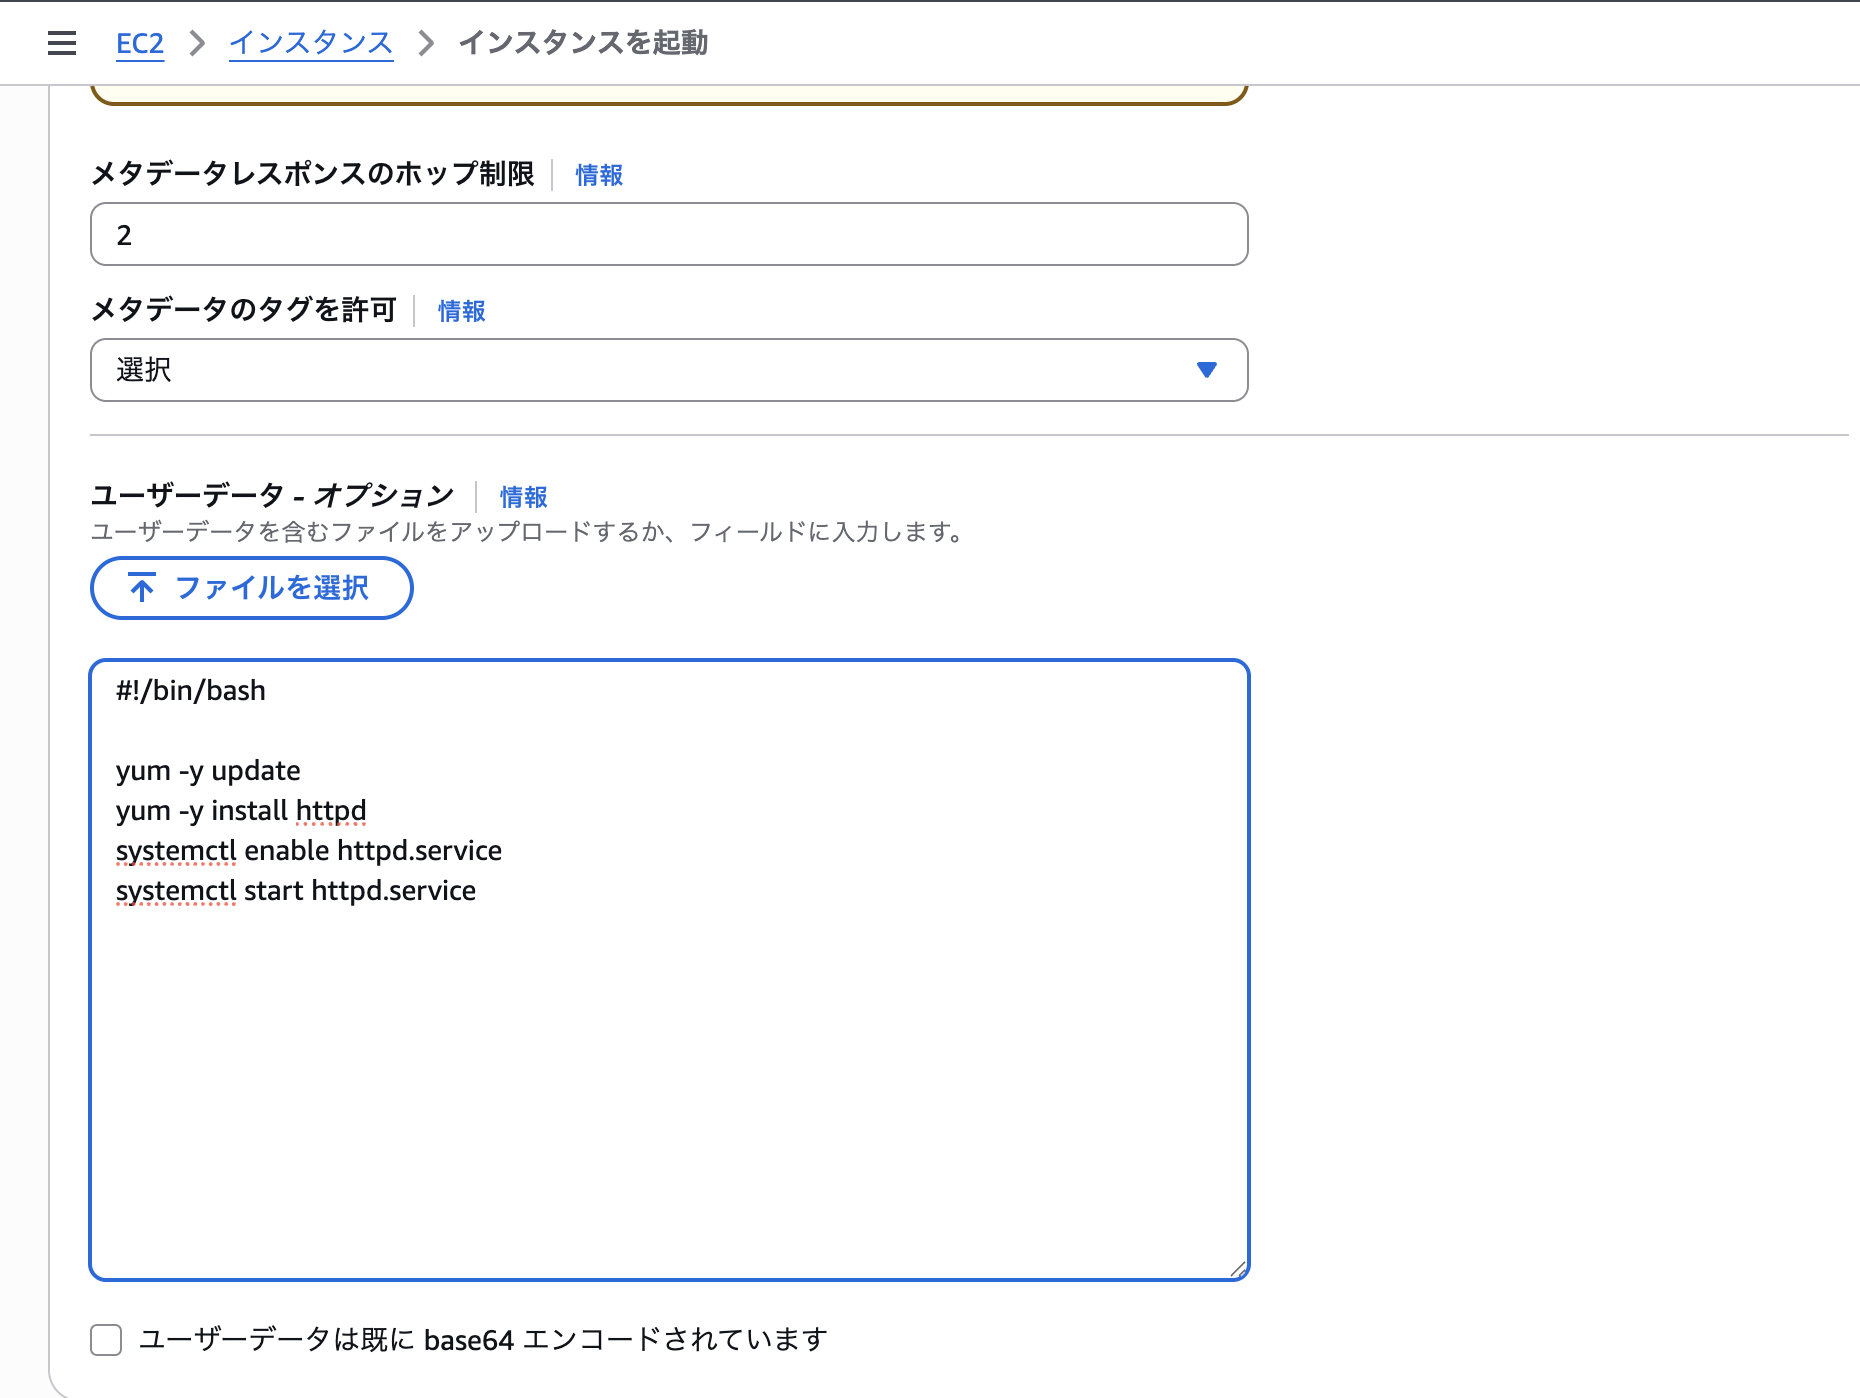Open 情報 next to ユーザーデータ - オプション
This screenshot has width=1860, height=1398.
click(523, 496)
